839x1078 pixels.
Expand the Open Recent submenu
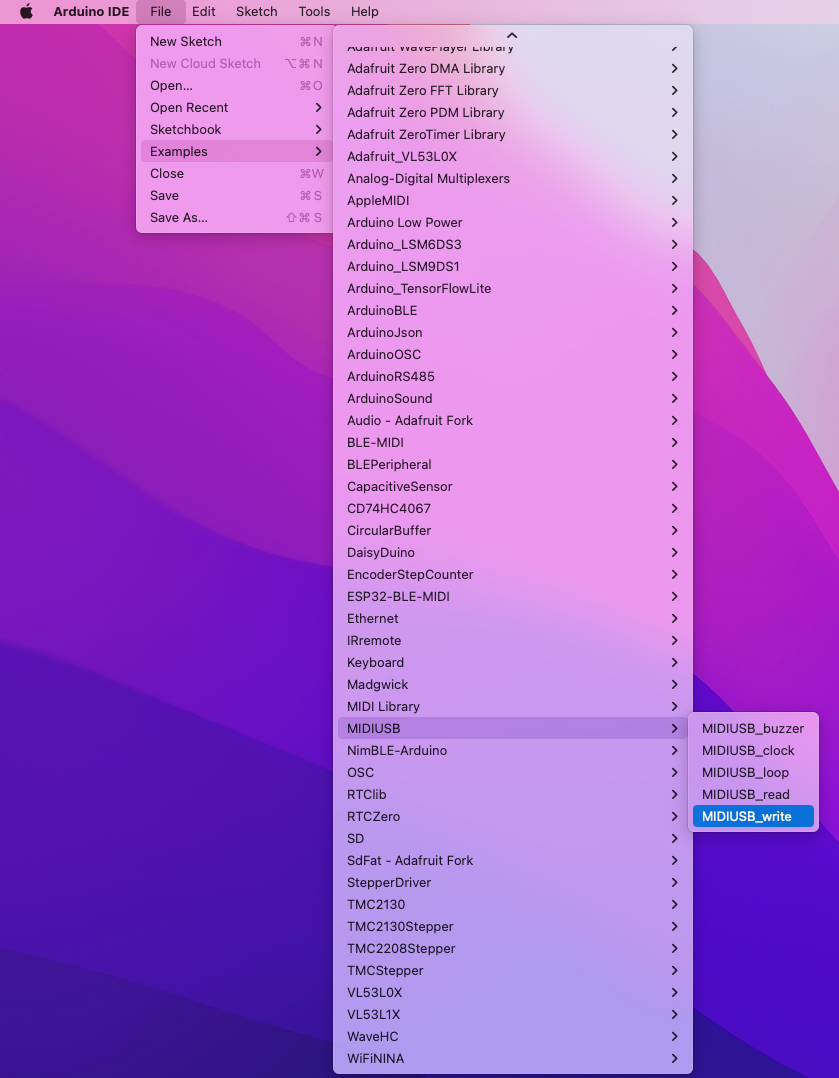[236, 107]
